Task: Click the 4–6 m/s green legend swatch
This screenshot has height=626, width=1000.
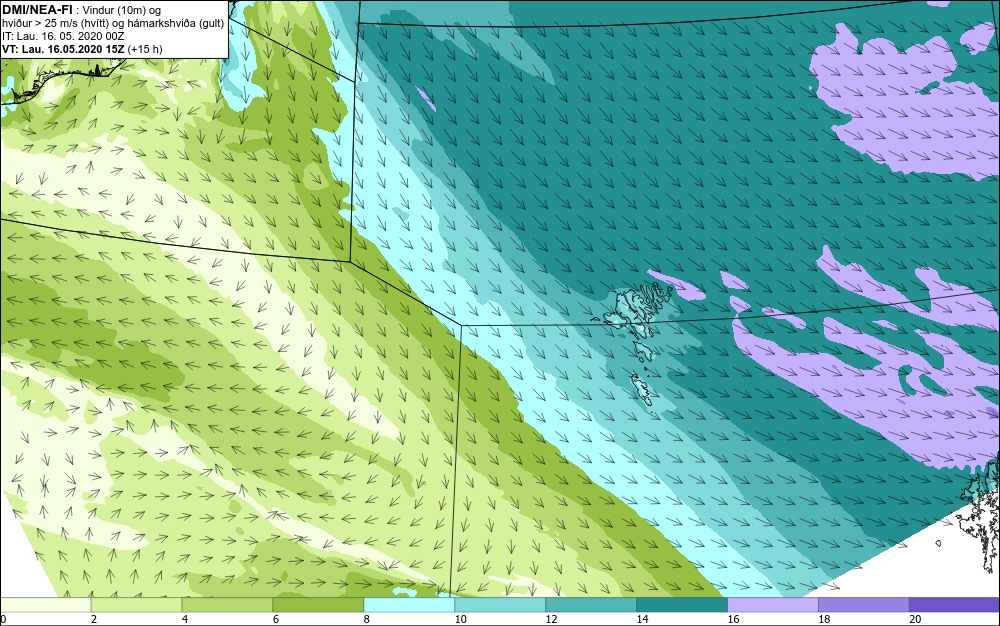Action: click(227, 604)
